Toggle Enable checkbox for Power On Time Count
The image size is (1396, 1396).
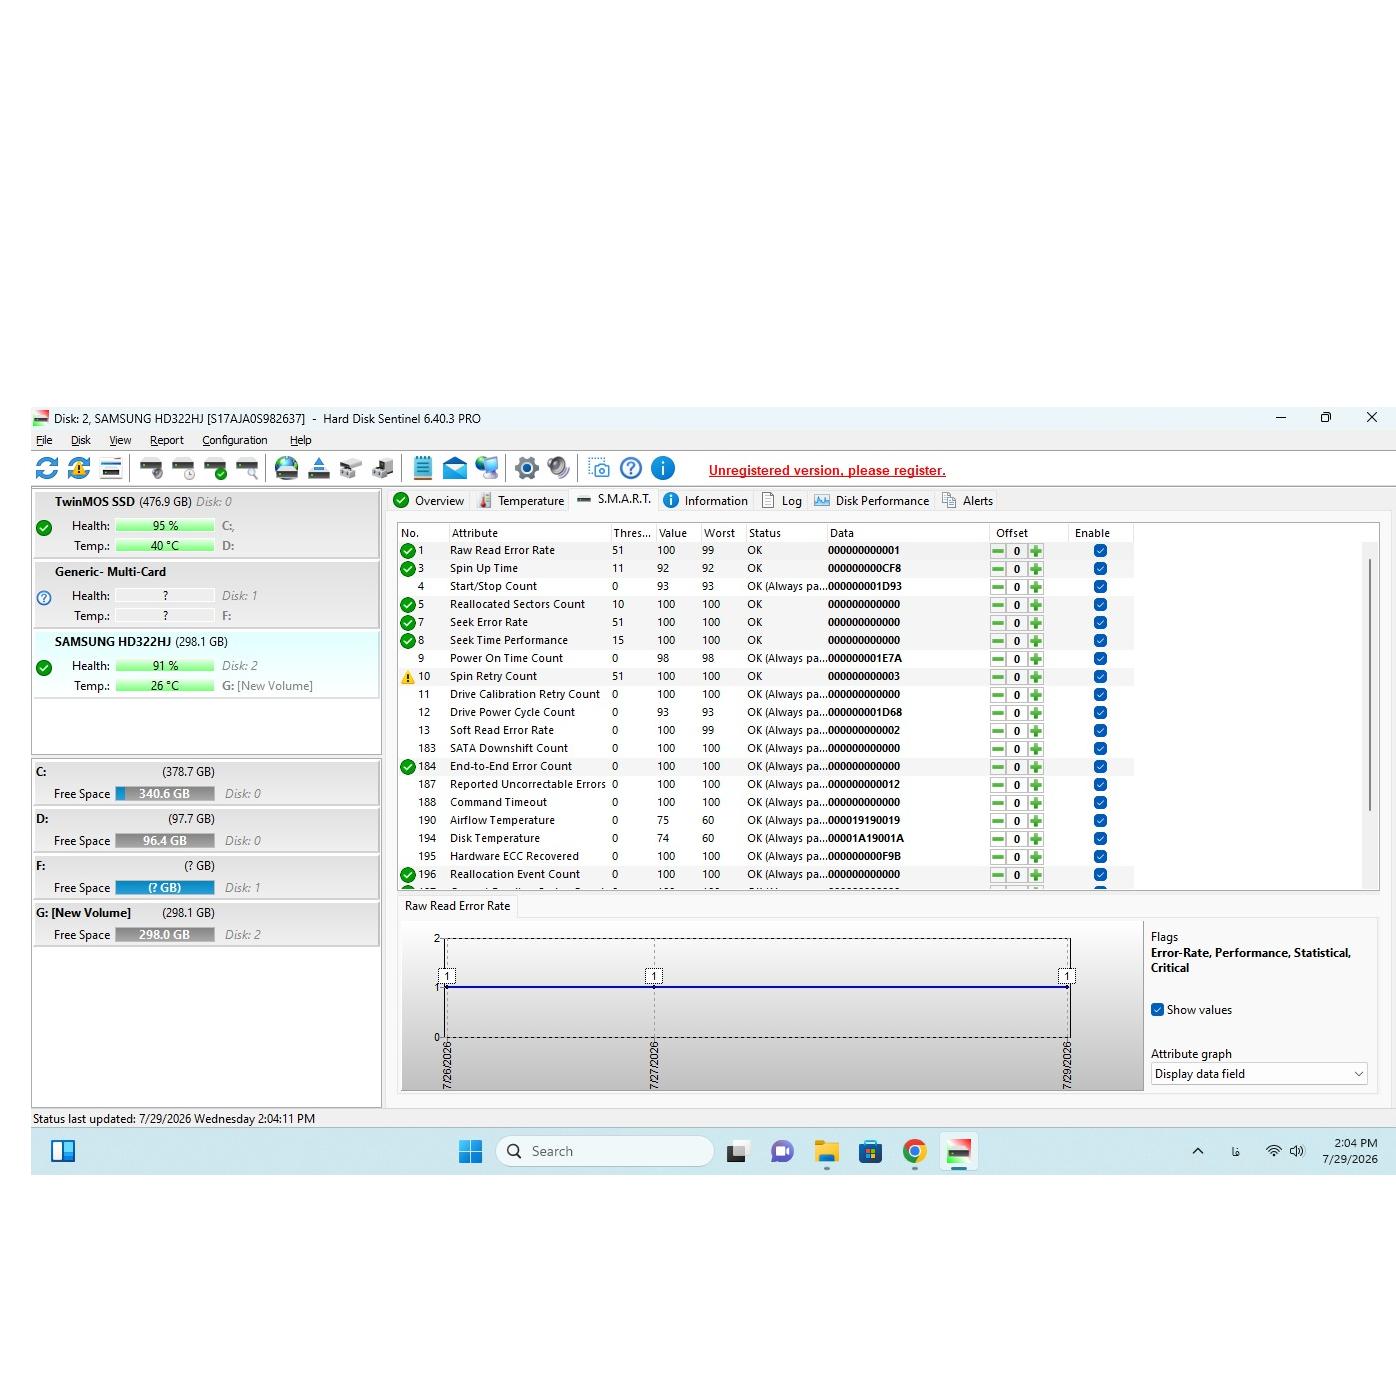tap(1100, 659)
